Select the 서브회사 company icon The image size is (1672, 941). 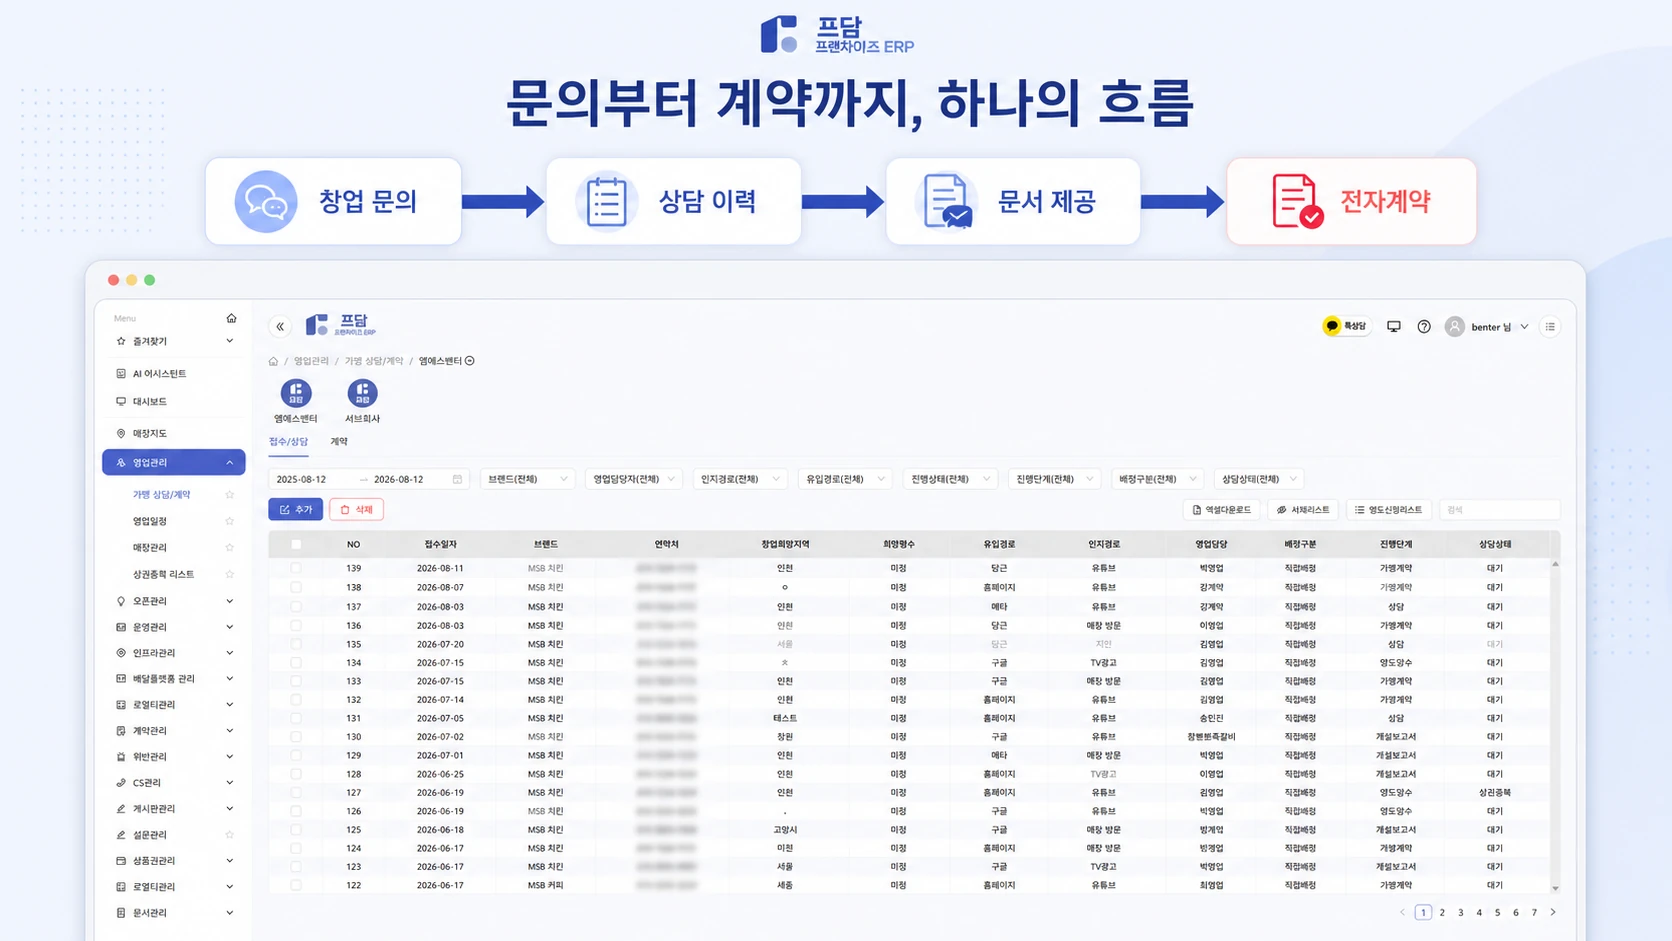pos(362,393)
